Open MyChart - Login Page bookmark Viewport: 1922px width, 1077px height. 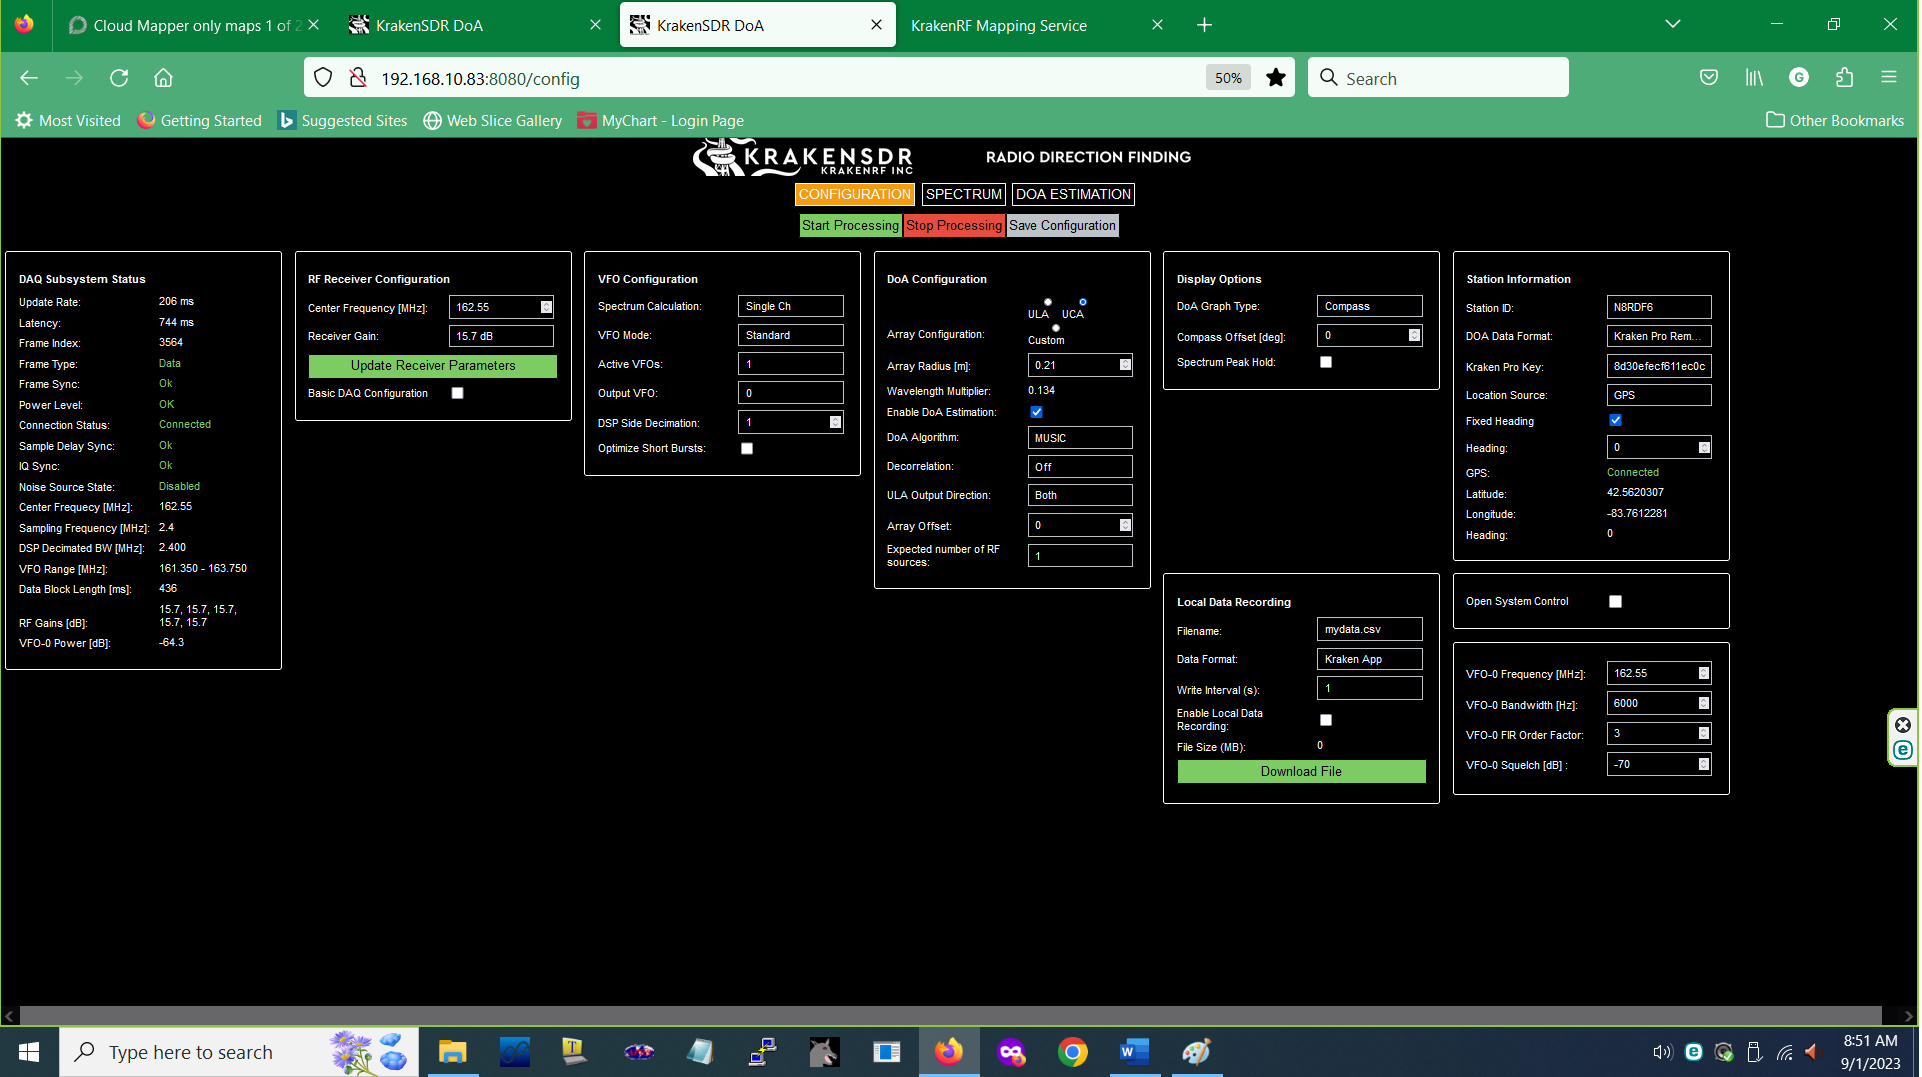pyautogui.click(x=661, y=121)
